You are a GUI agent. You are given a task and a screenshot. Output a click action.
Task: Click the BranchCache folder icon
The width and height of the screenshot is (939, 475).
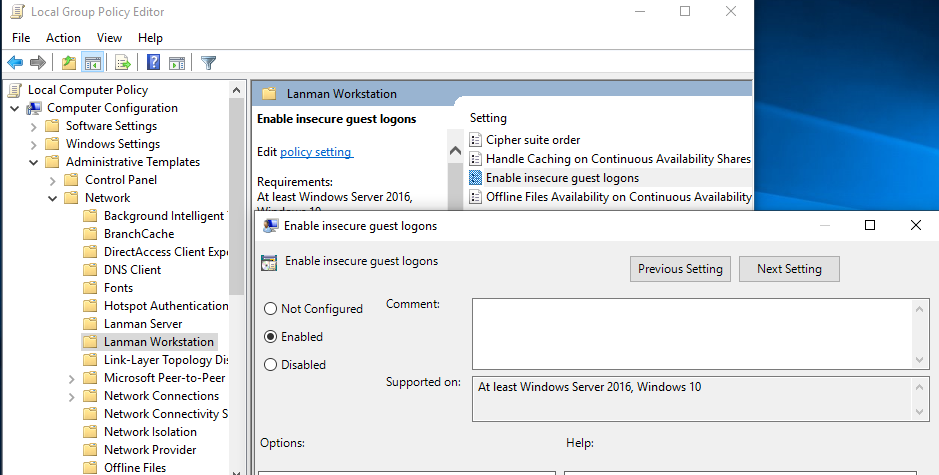coord(90,234)
